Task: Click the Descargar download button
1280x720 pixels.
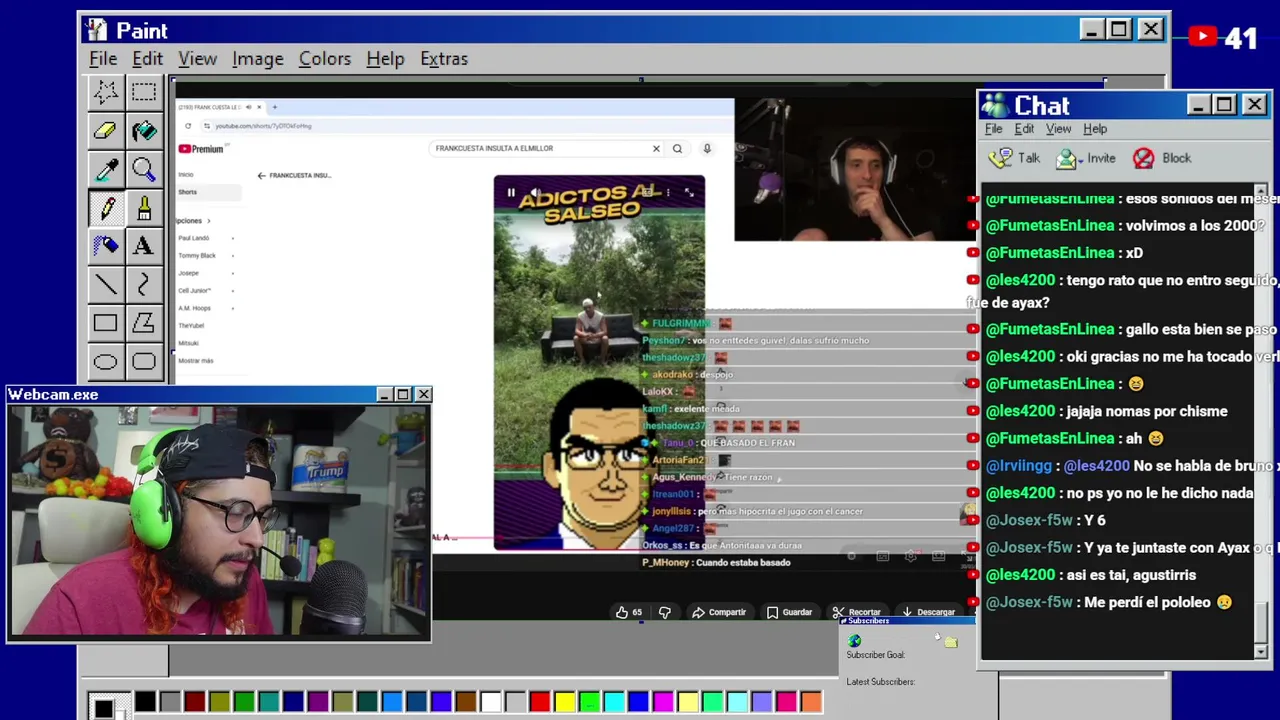Action: coord(929,612)
